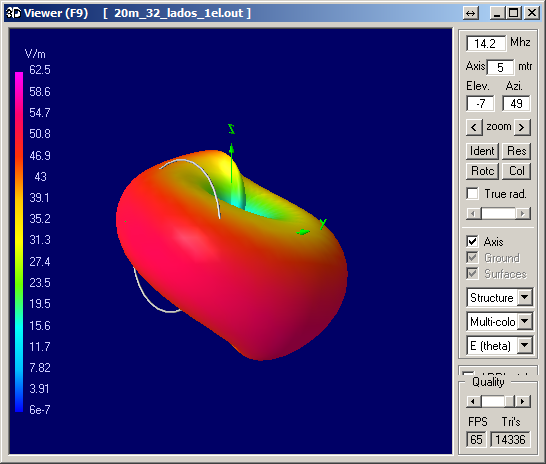
Task: Click the Col button
Action: 517,171
